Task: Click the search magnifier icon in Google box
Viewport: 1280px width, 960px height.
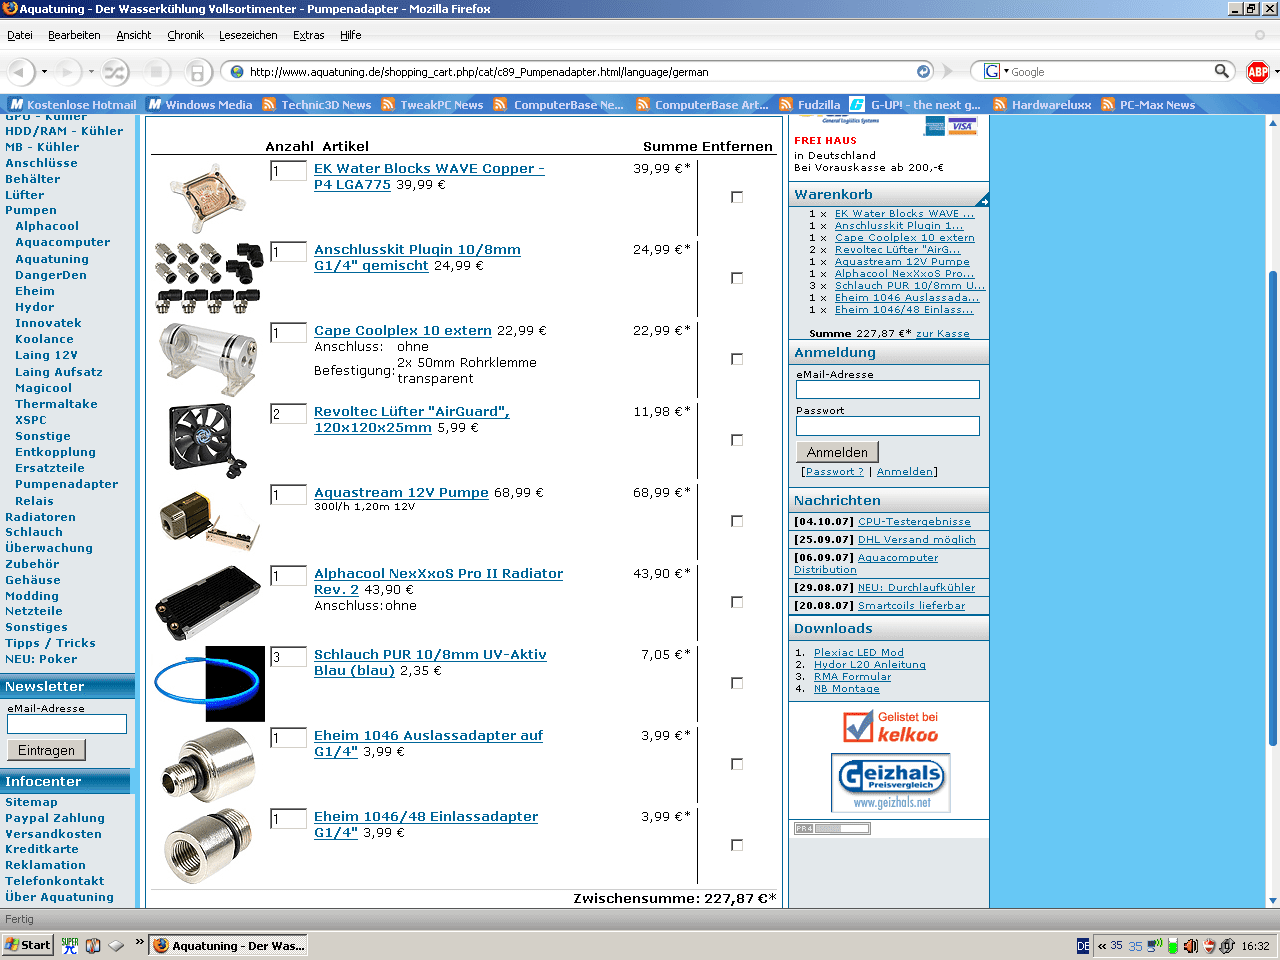Action: (x=1221, y=71)
